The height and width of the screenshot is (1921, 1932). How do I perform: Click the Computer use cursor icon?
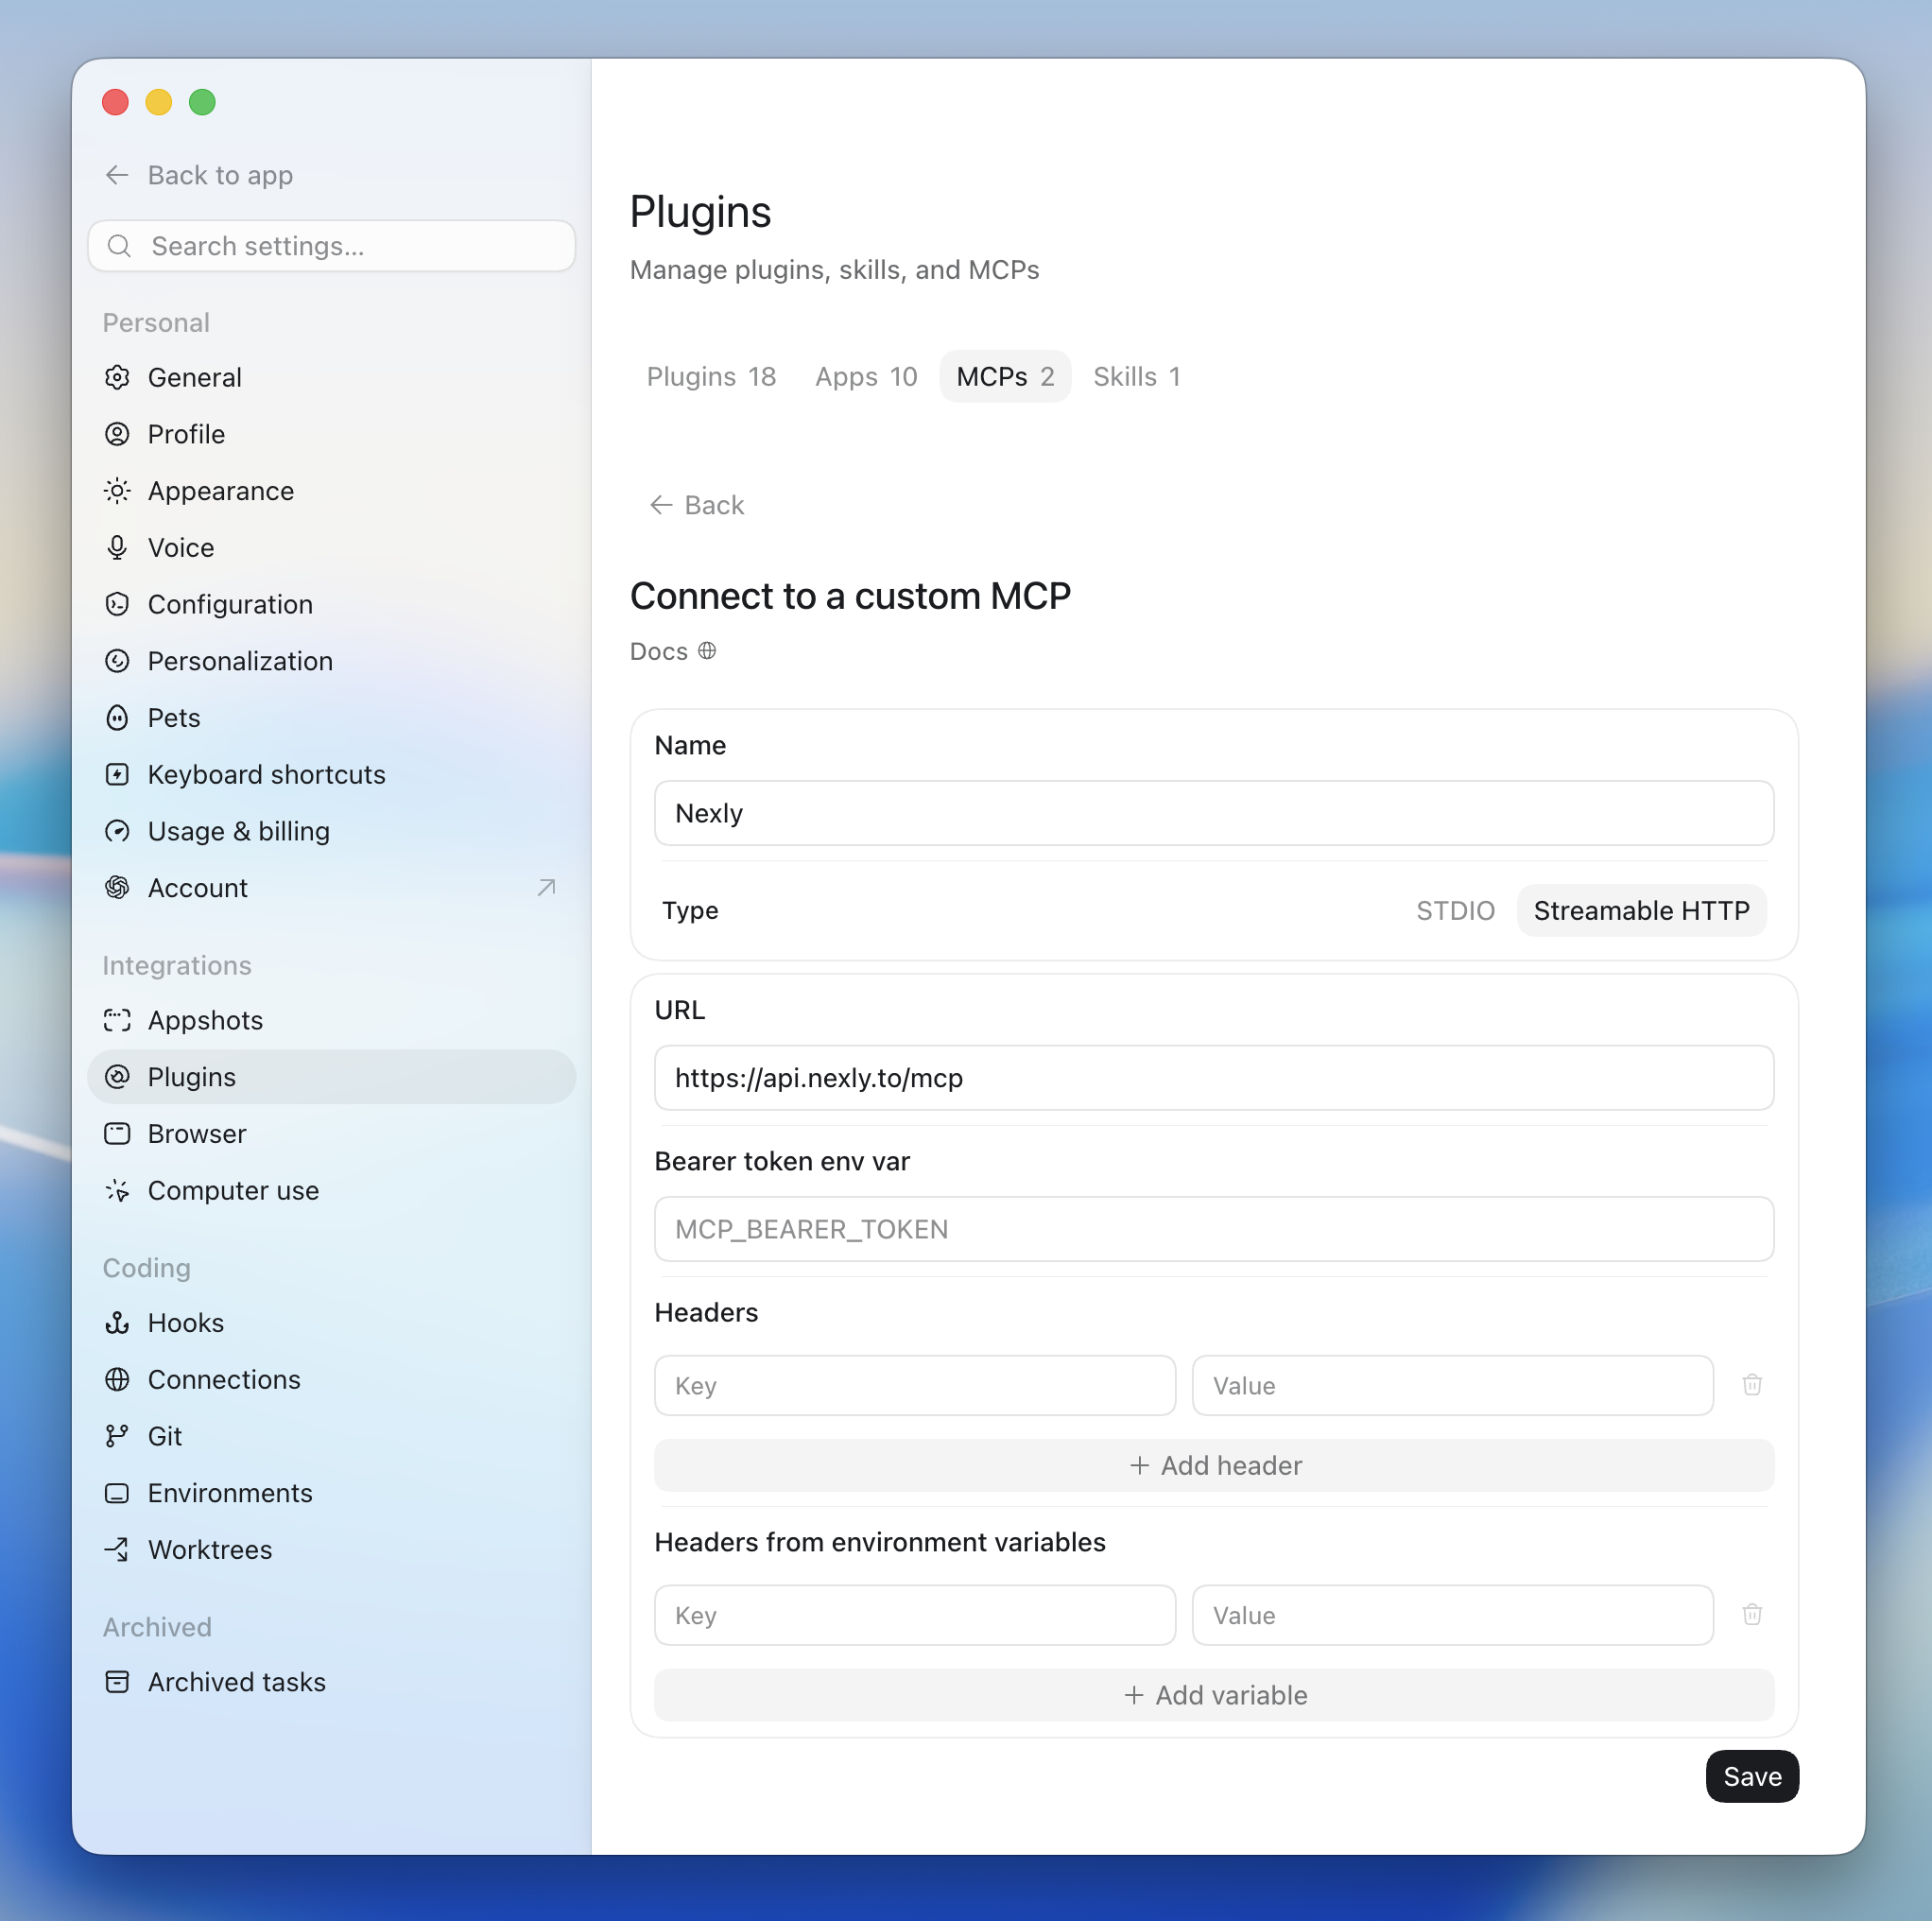(117, 1191)
